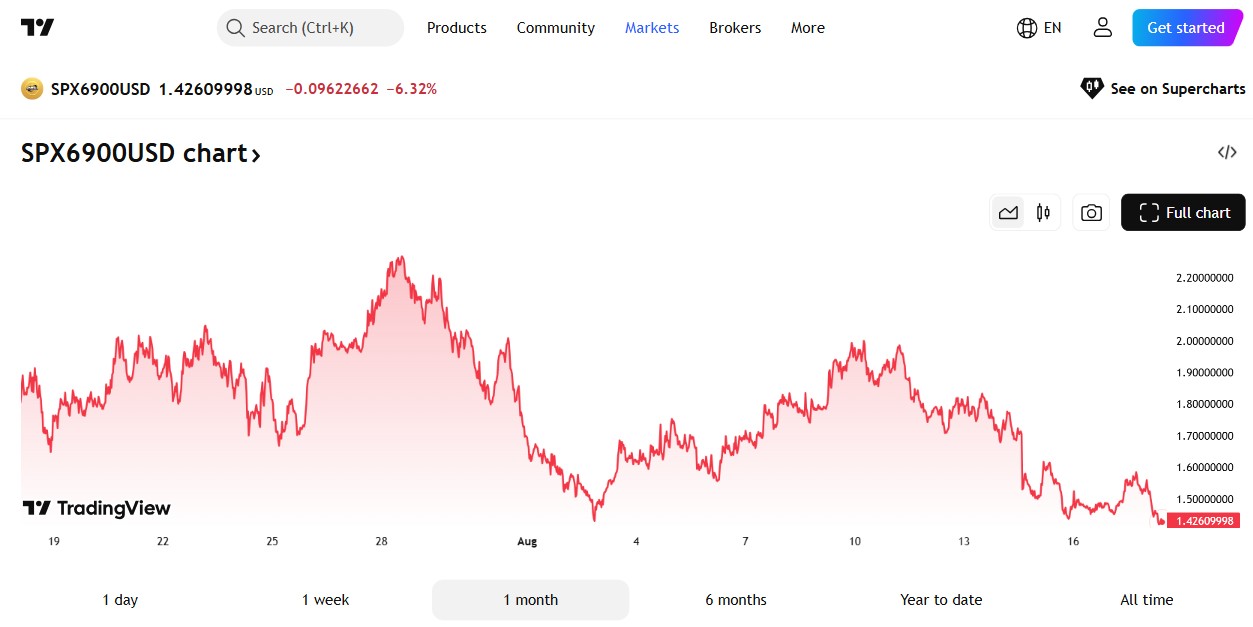Image resolution: width=1253 pixels, height=627 pixels.
Task: Open the user profile icon
Action: (x=1103, y=28)
